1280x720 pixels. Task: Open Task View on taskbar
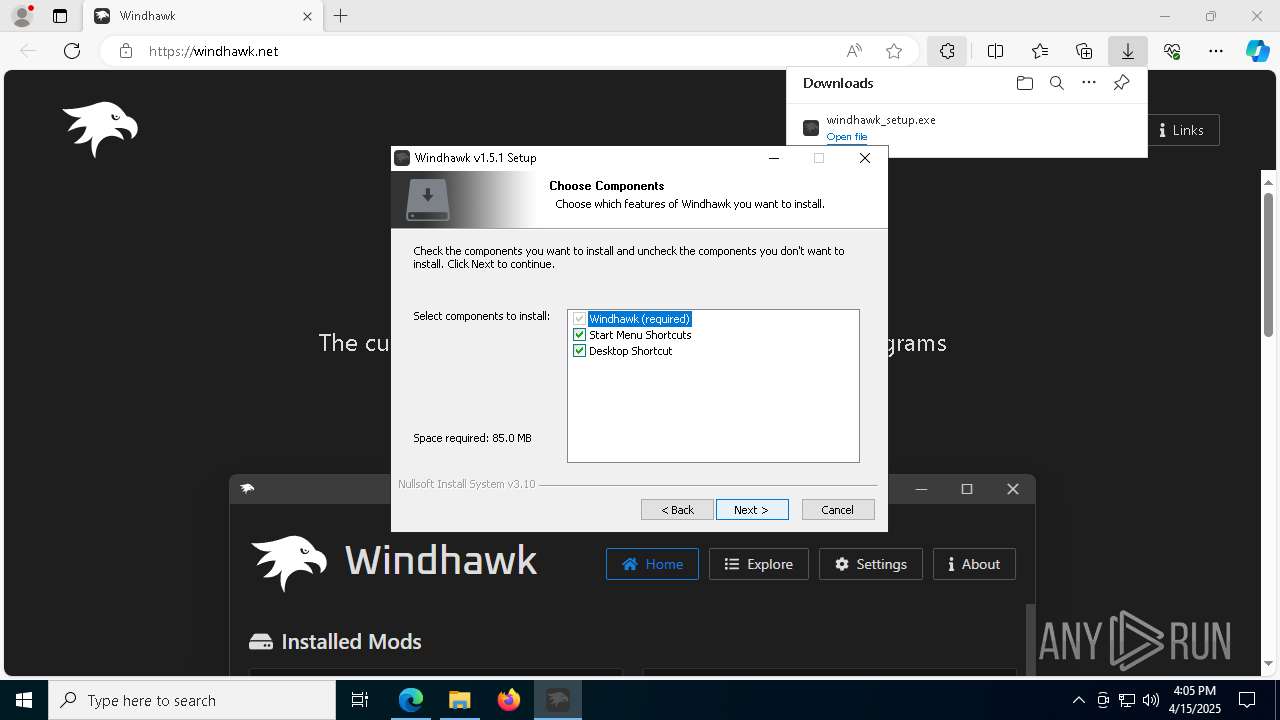coord(360,700)
